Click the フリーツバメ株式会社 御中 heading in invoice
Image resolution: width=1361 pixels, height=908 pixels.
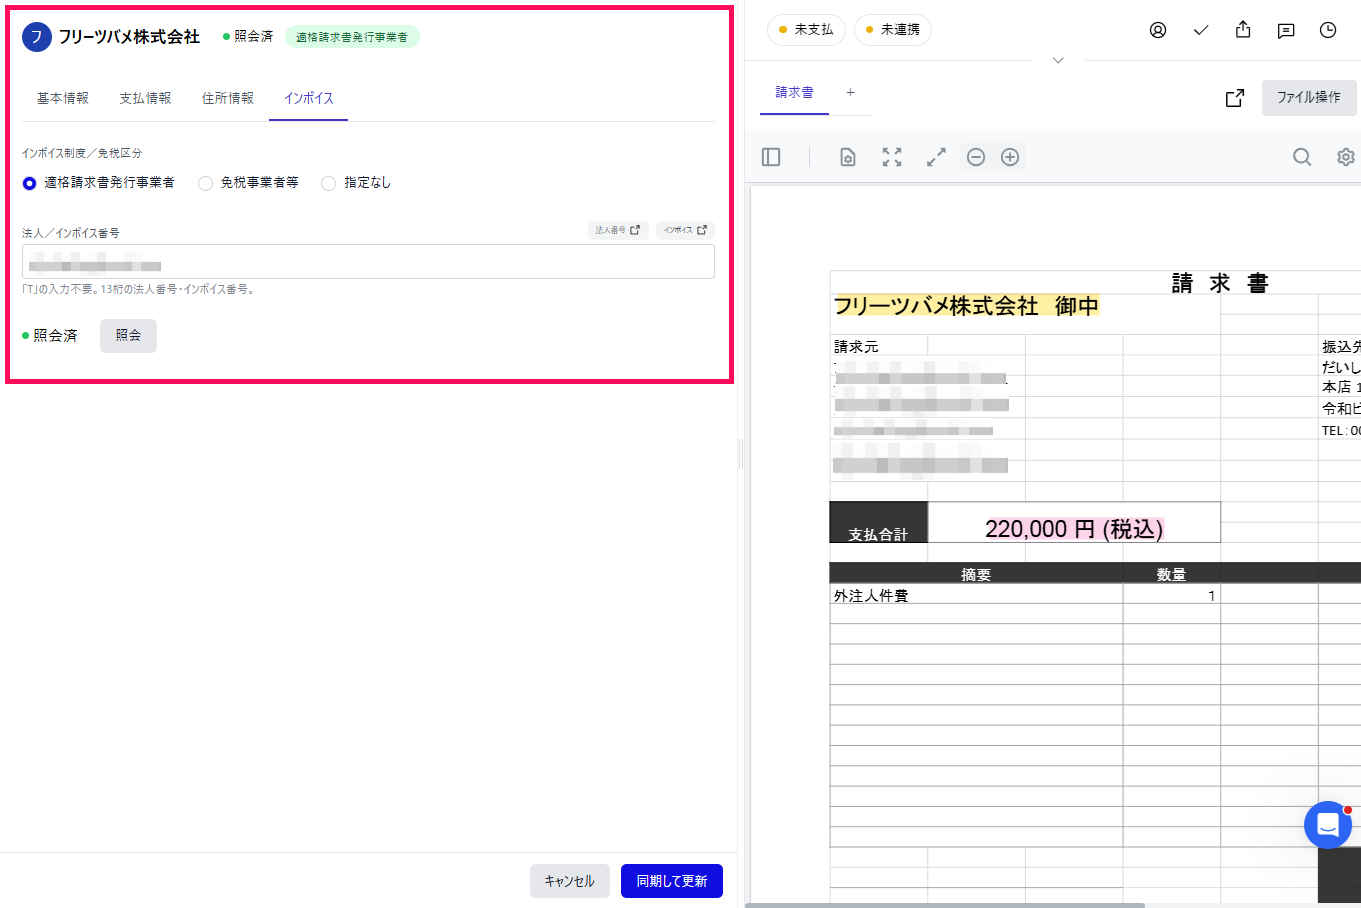966,306
